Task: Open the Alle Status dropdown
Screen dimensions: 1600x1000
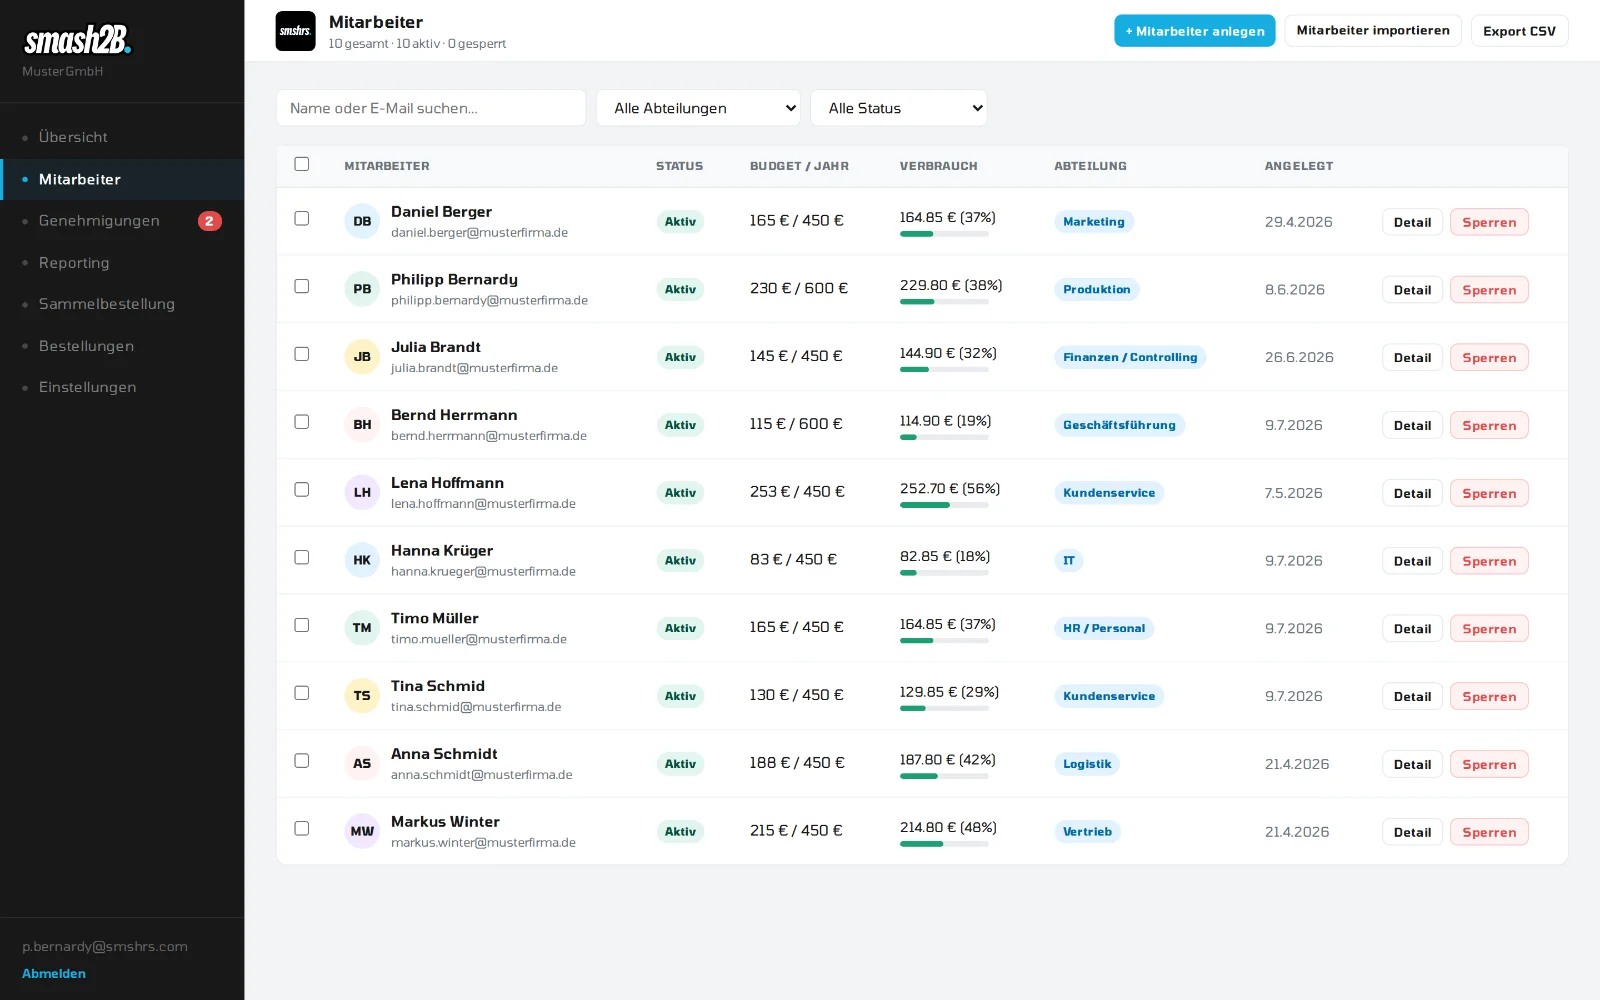Action: click(x=899, y=108)
